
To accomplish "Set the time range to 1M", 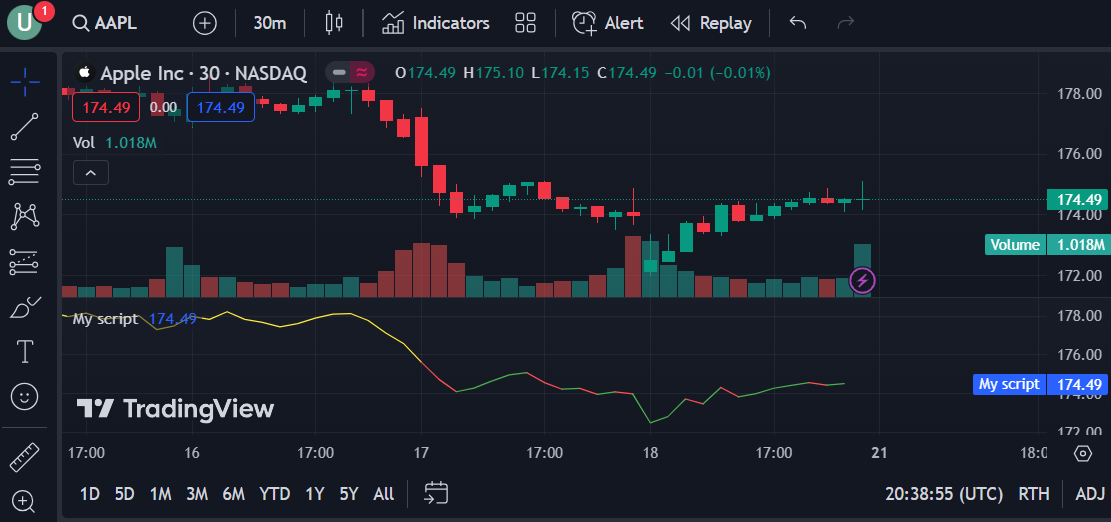I will 160,494.
